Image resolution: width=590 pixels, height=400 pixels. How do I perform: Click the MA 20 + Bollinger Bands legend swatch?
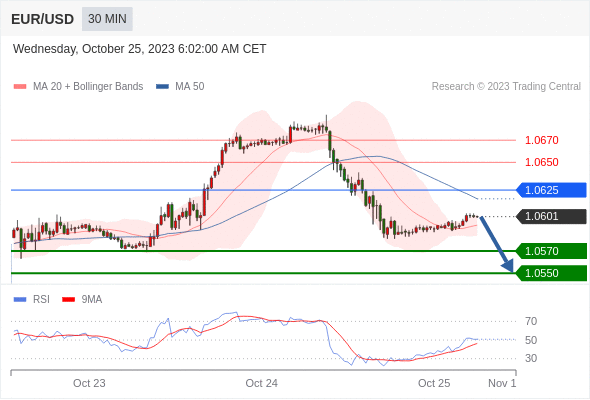[20, 87]
